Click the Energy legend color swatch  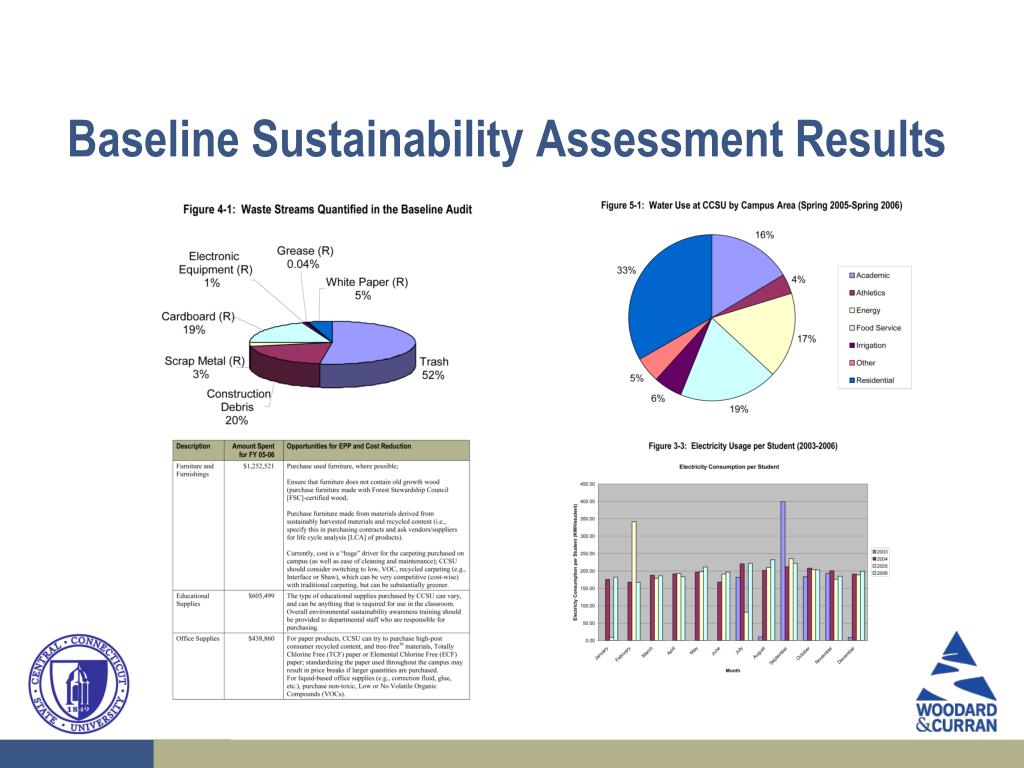click(852, 311)
